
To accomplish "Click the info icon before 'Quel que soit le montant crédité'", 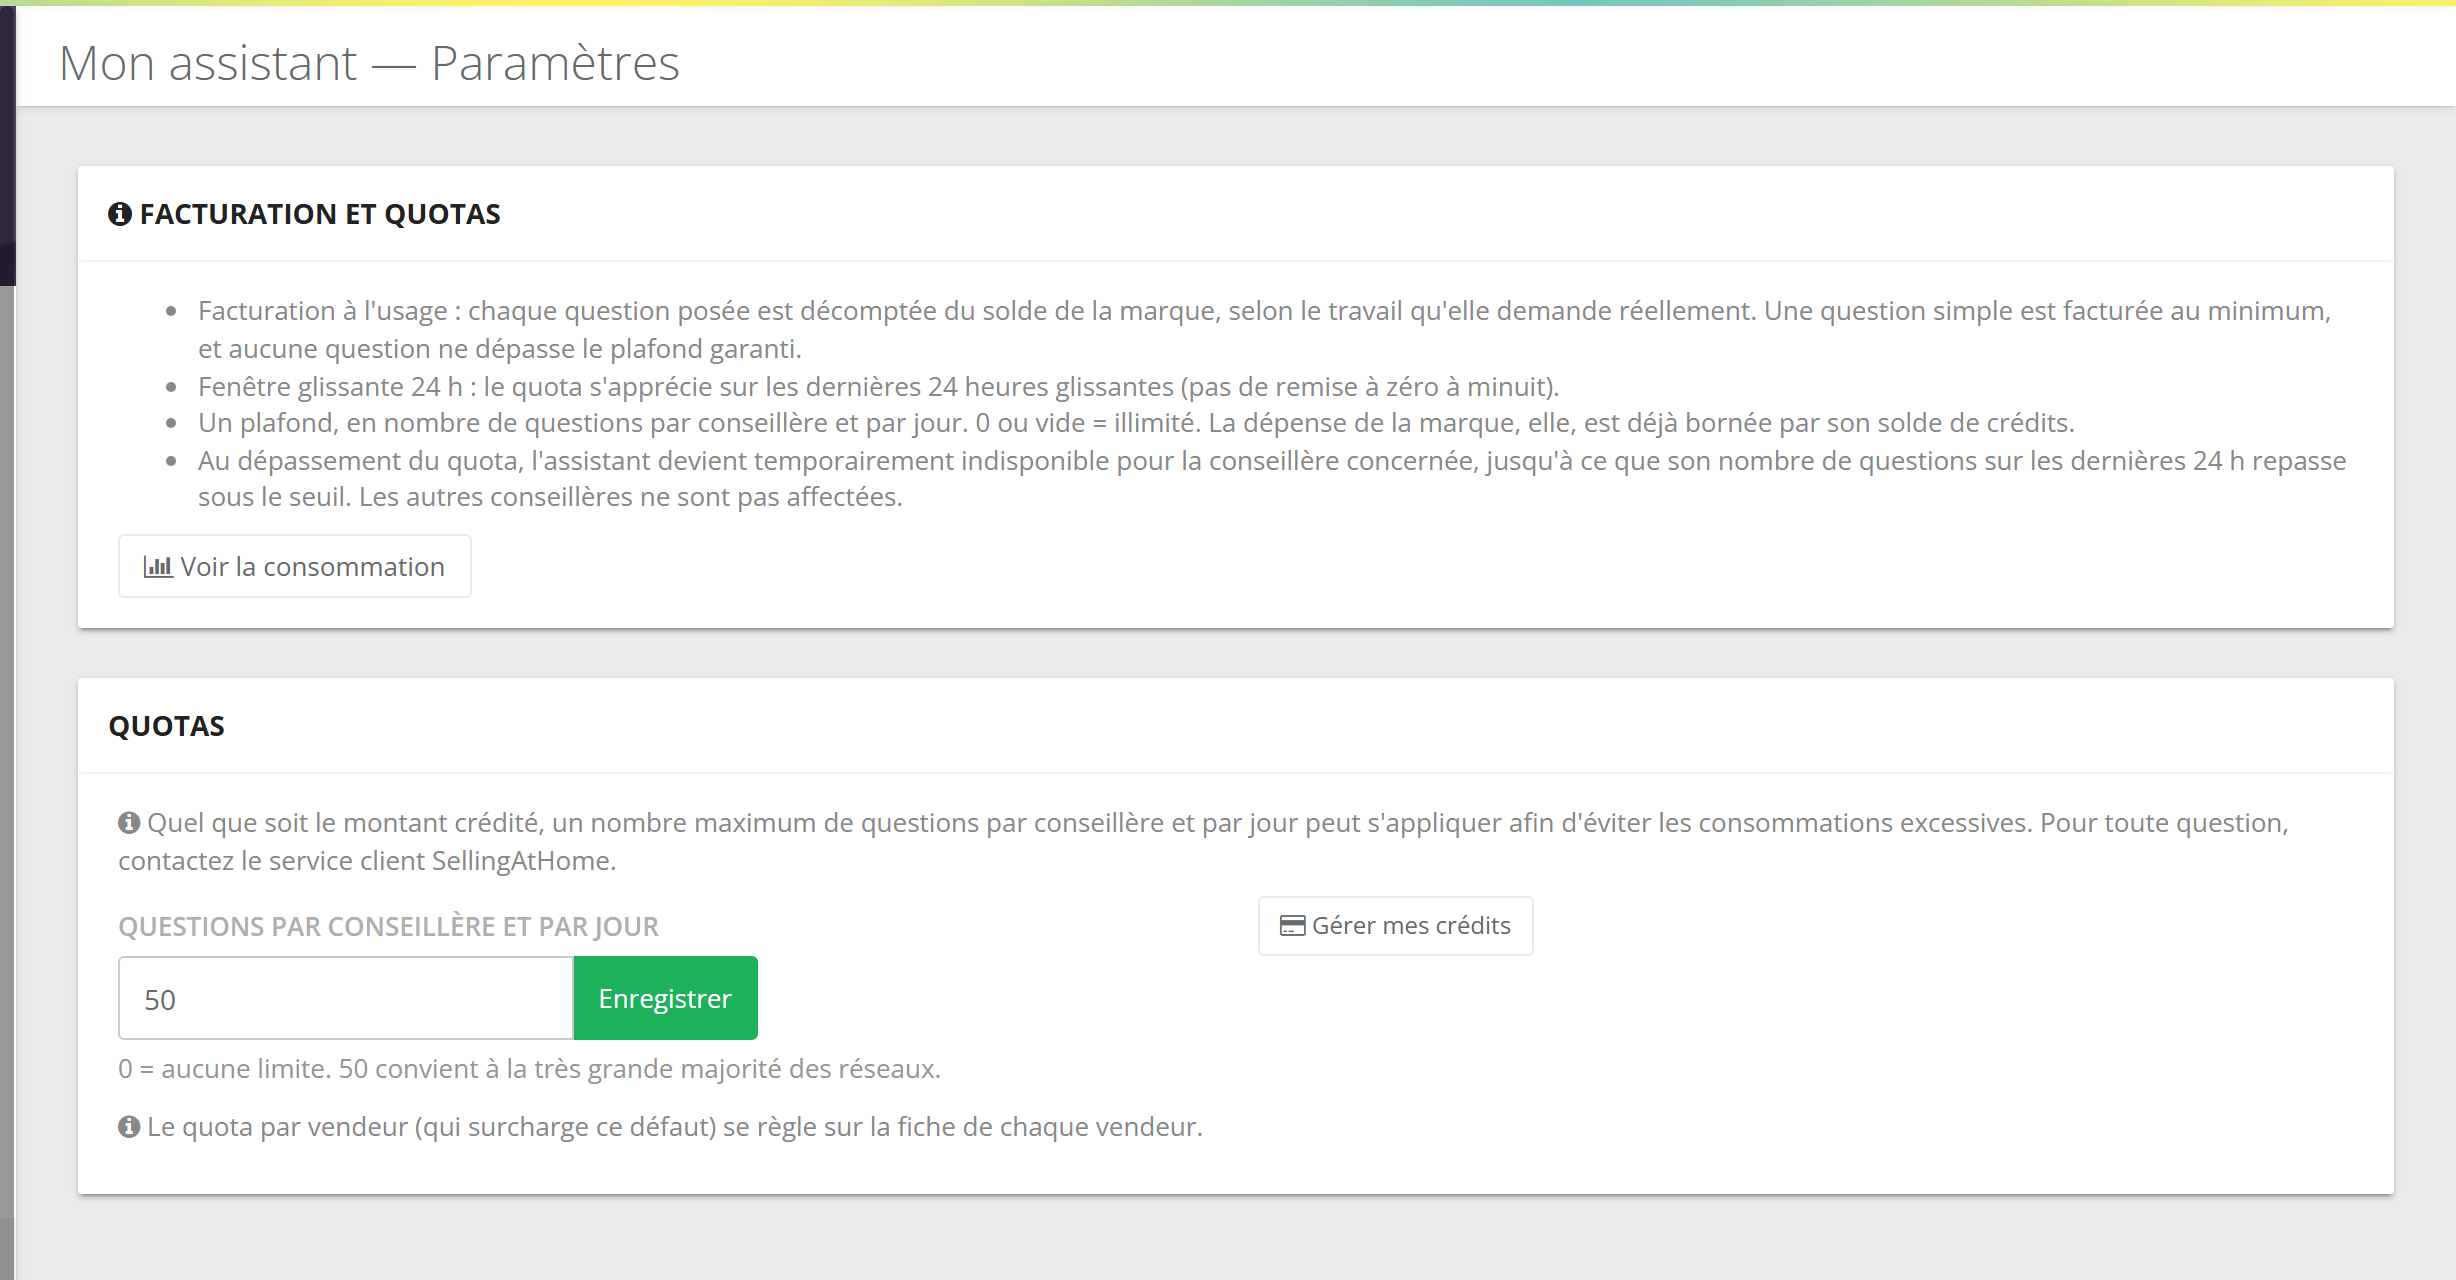I will (x=129, y=823).
